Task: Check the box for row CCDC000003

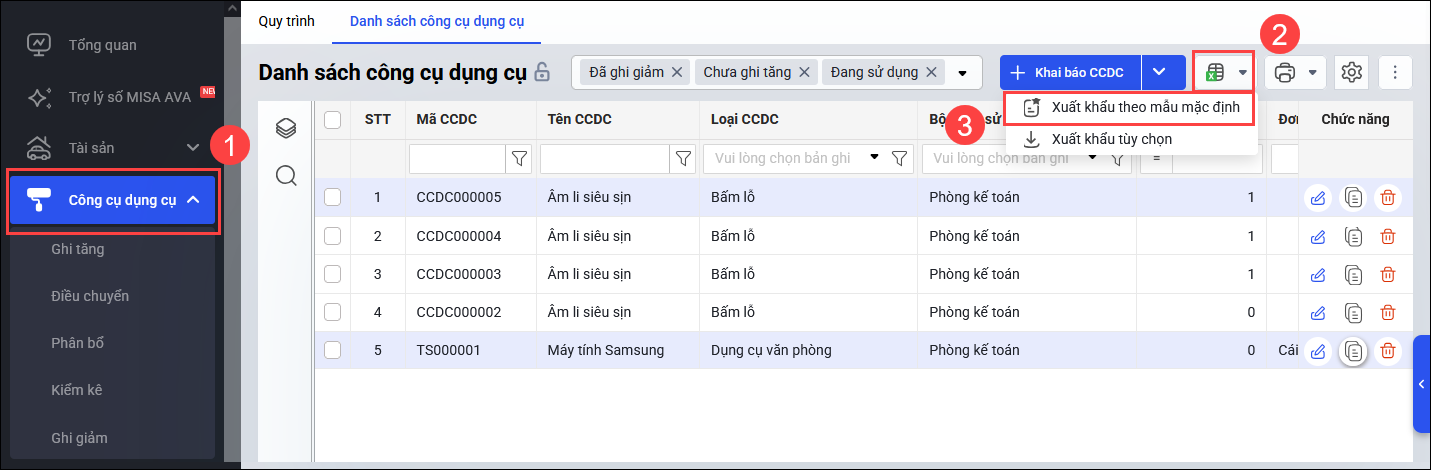Action: point(333,274)
